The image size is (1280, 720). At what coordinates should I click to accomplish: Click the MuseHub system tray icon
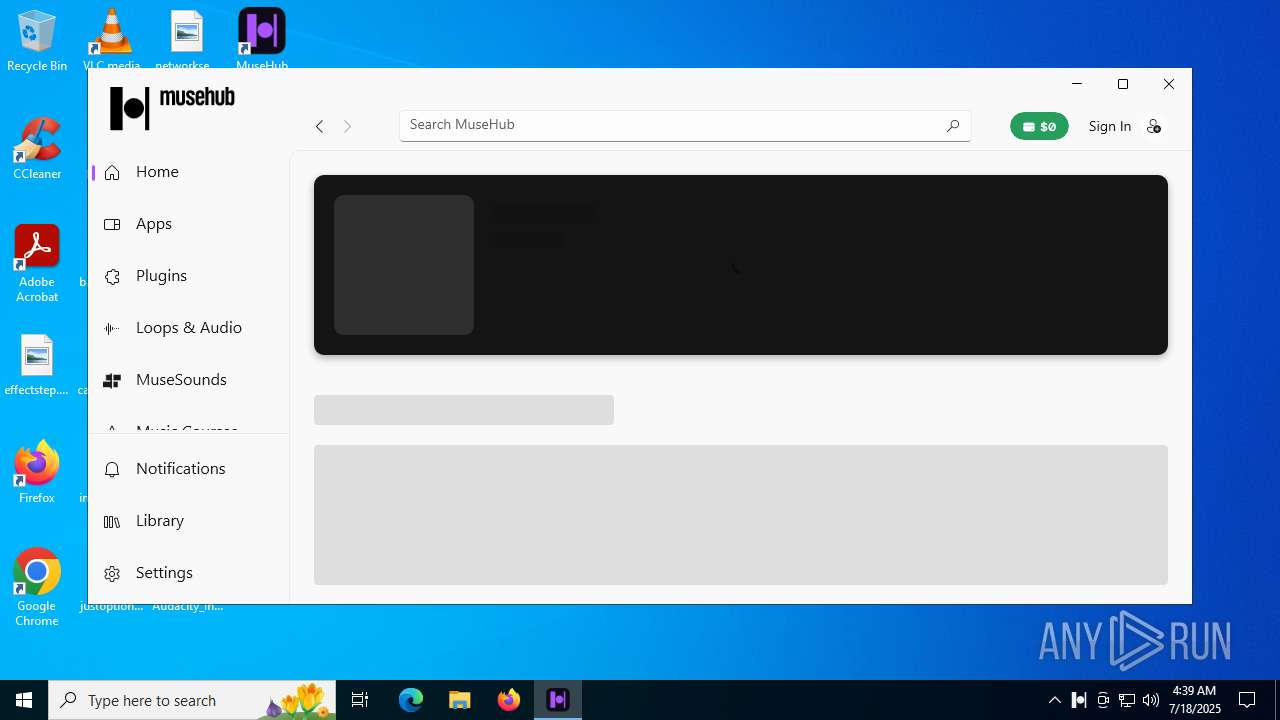pyautogui.click(x=1079, y=700)
